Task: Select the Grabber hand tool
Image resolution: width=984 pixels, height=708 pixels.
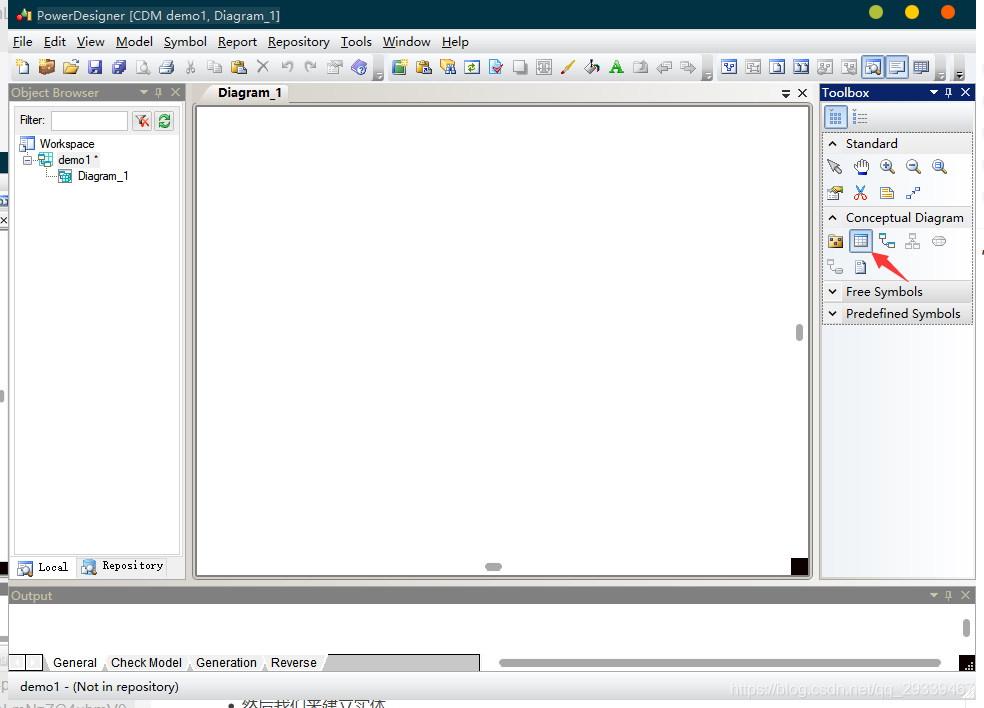Action: pos(861,166)
